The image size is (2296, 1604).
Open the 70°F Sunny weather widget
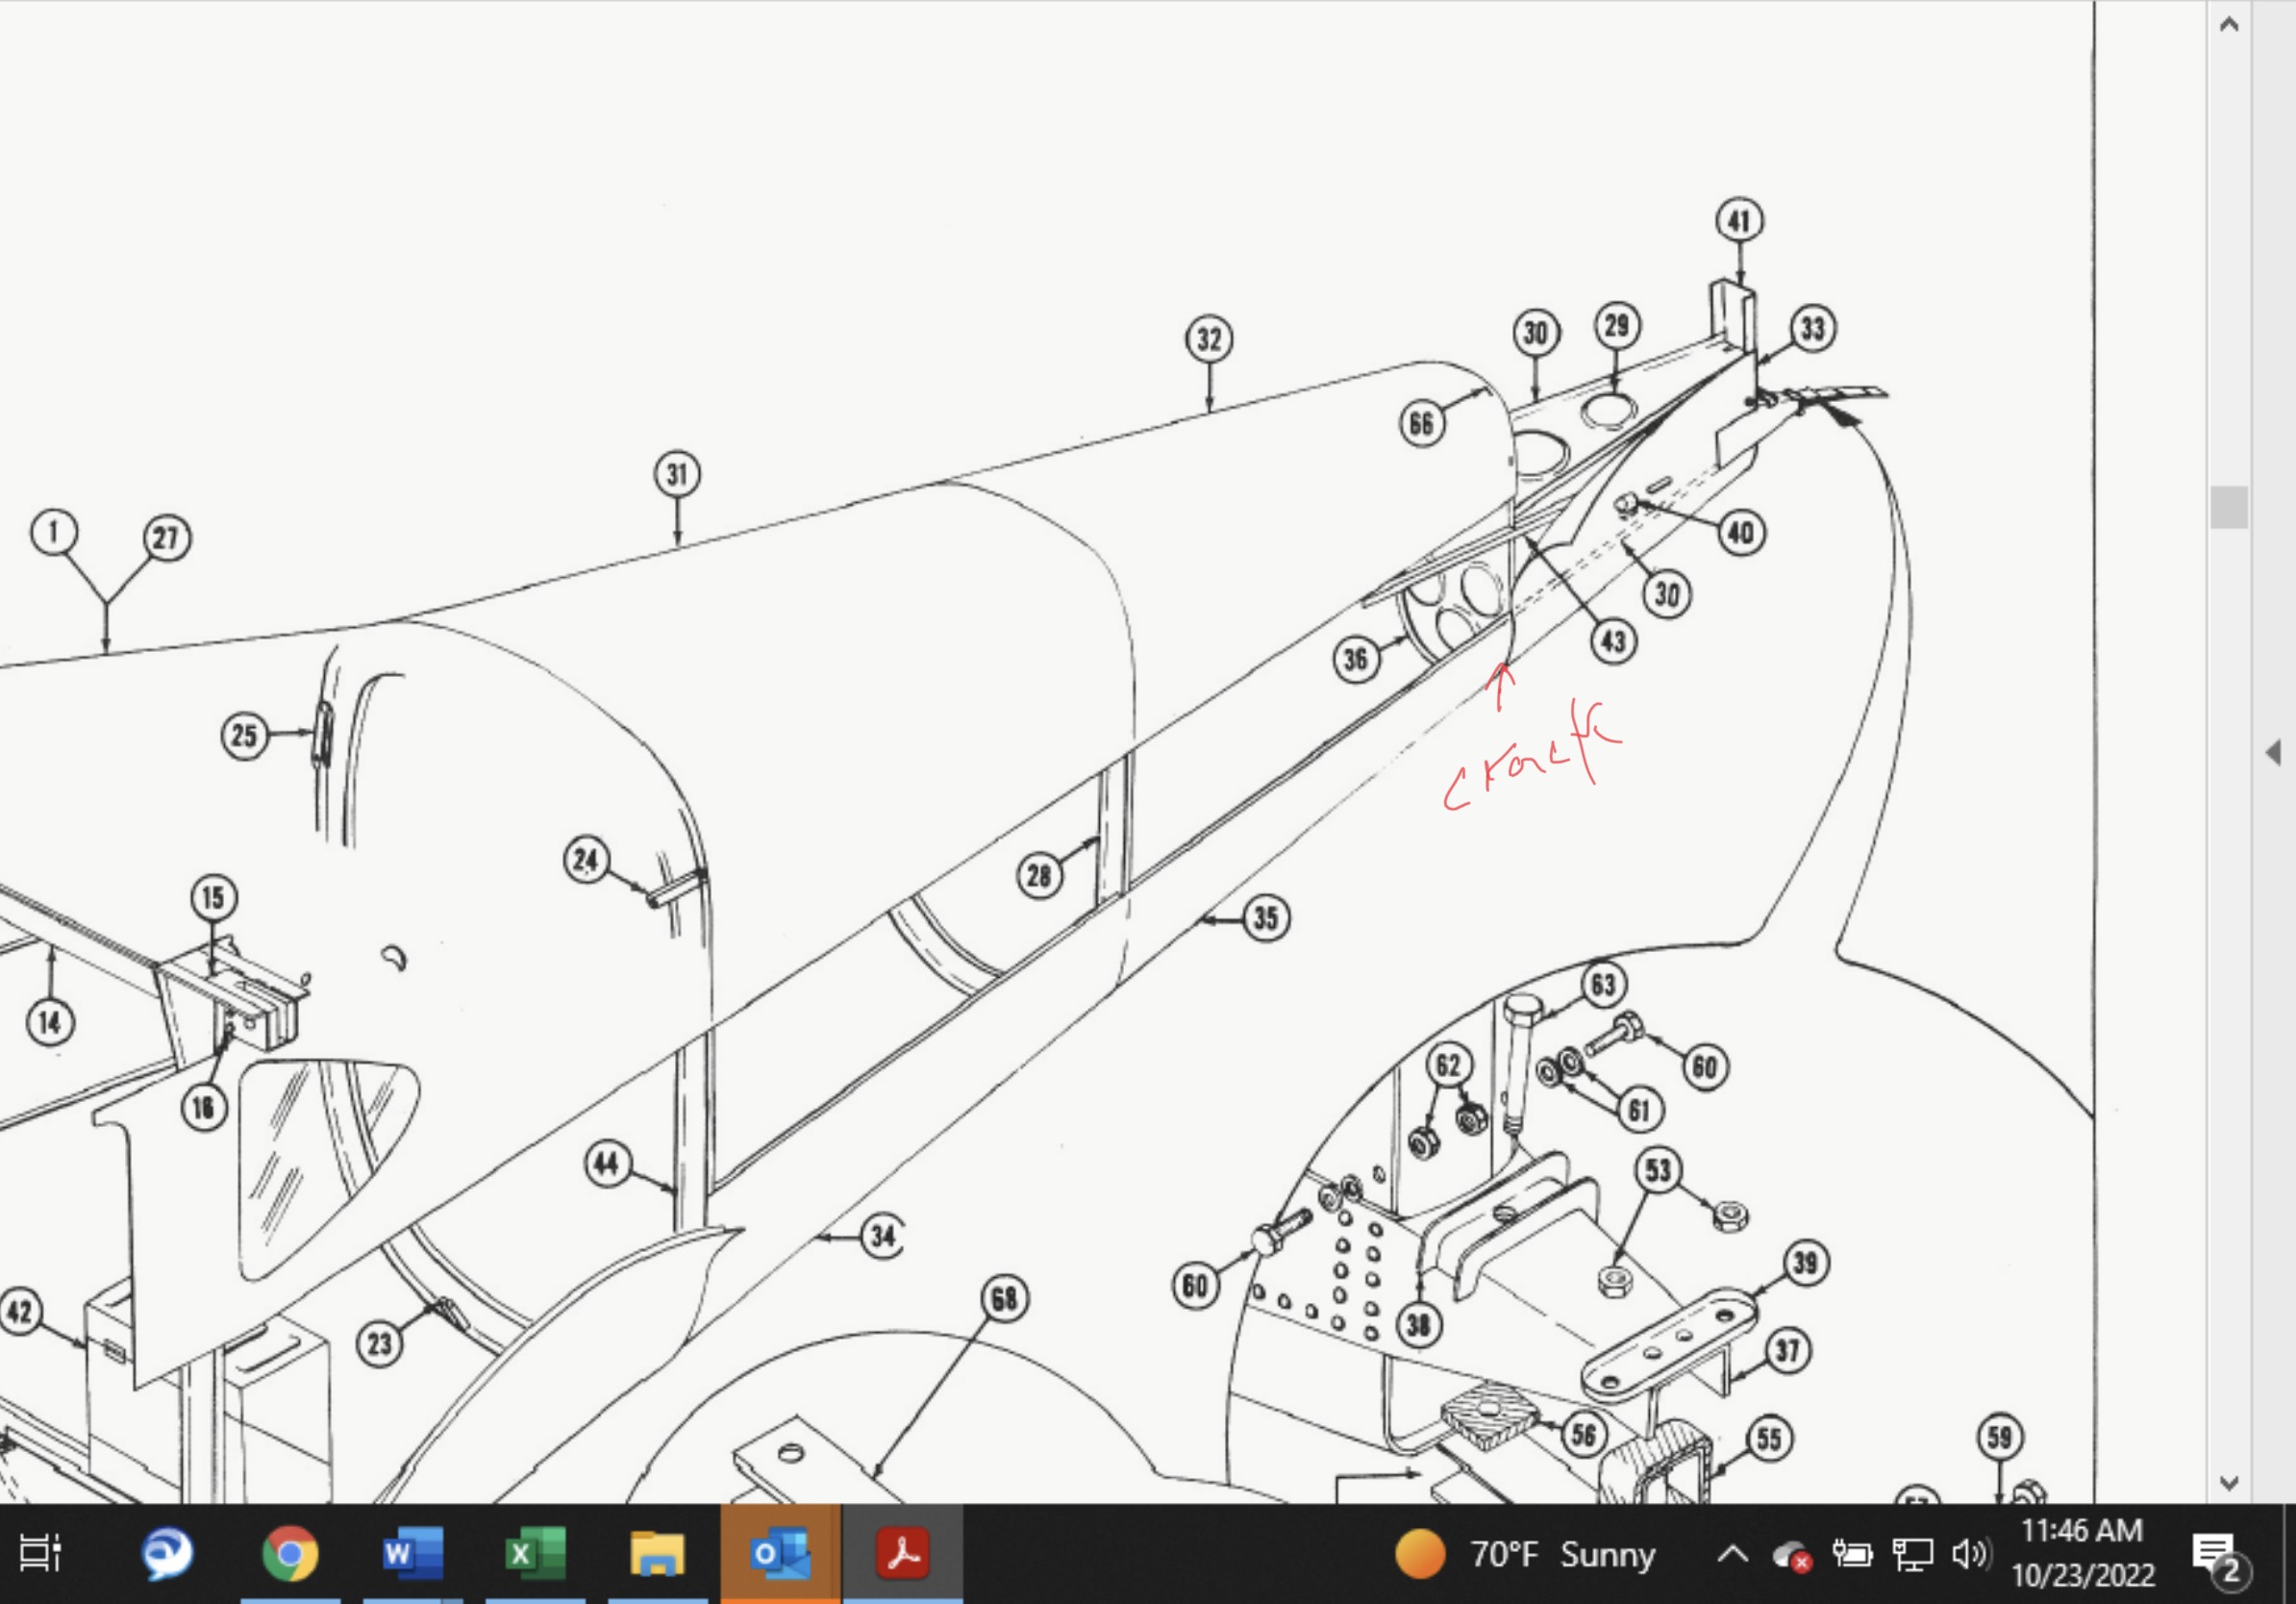[1525, 1554]
